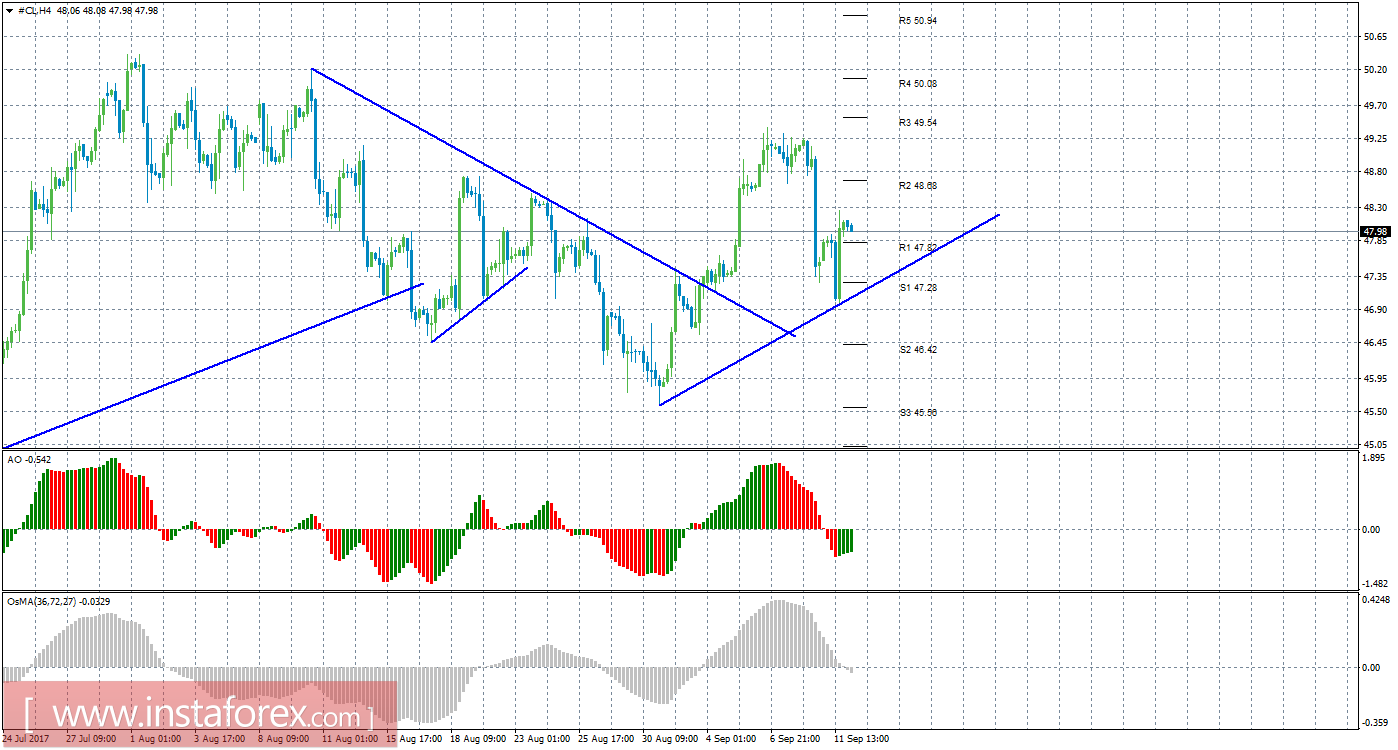Click the "R5 50.94" pivot label

tap(918, 20)
